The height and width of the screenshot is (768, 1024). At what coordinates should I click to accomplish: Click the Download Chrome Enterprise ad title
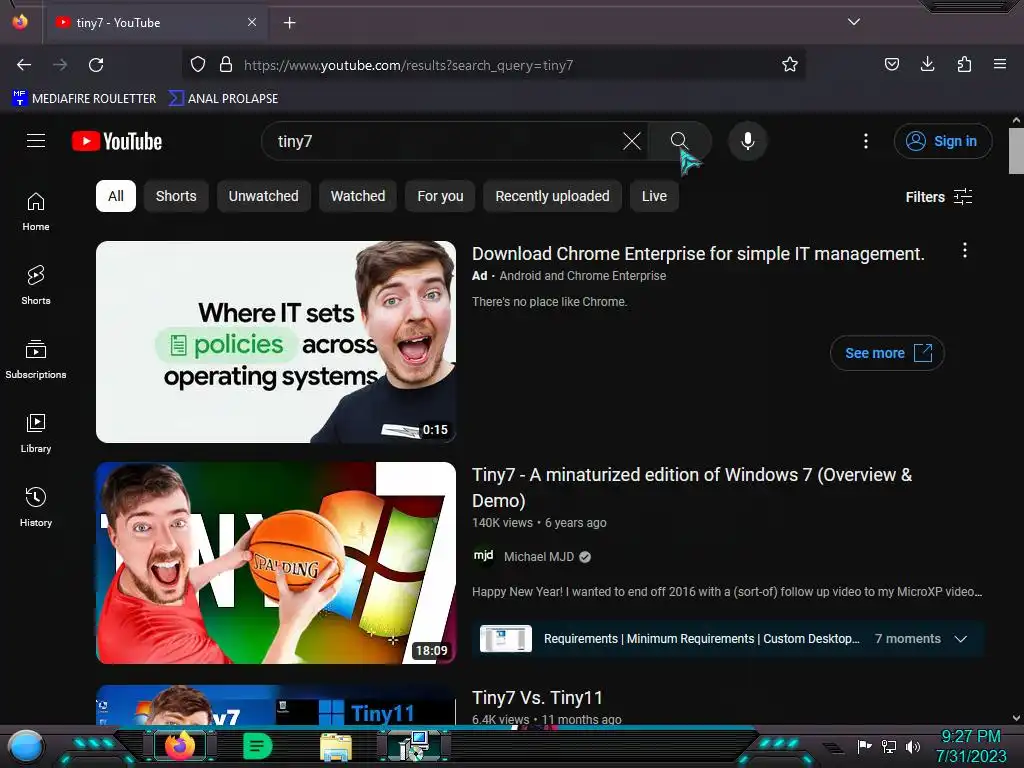(x=698, y=253)
